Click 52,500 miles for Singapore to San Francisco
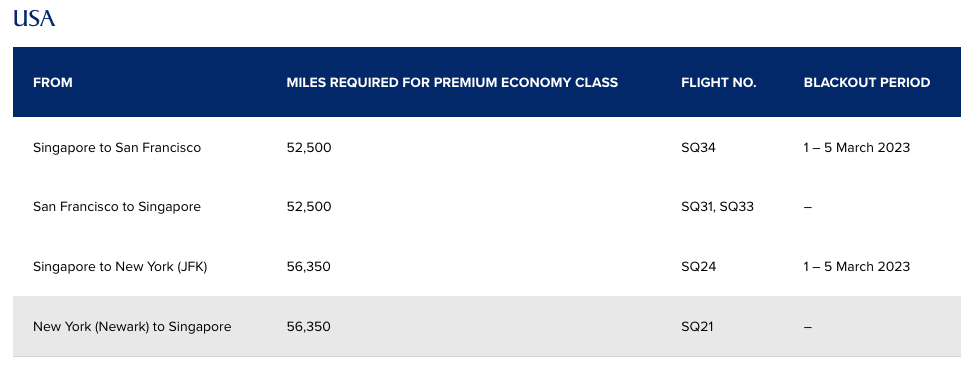The width and height of the screenshot is (969, 383). pyautogui.click(x=309, y=148)
